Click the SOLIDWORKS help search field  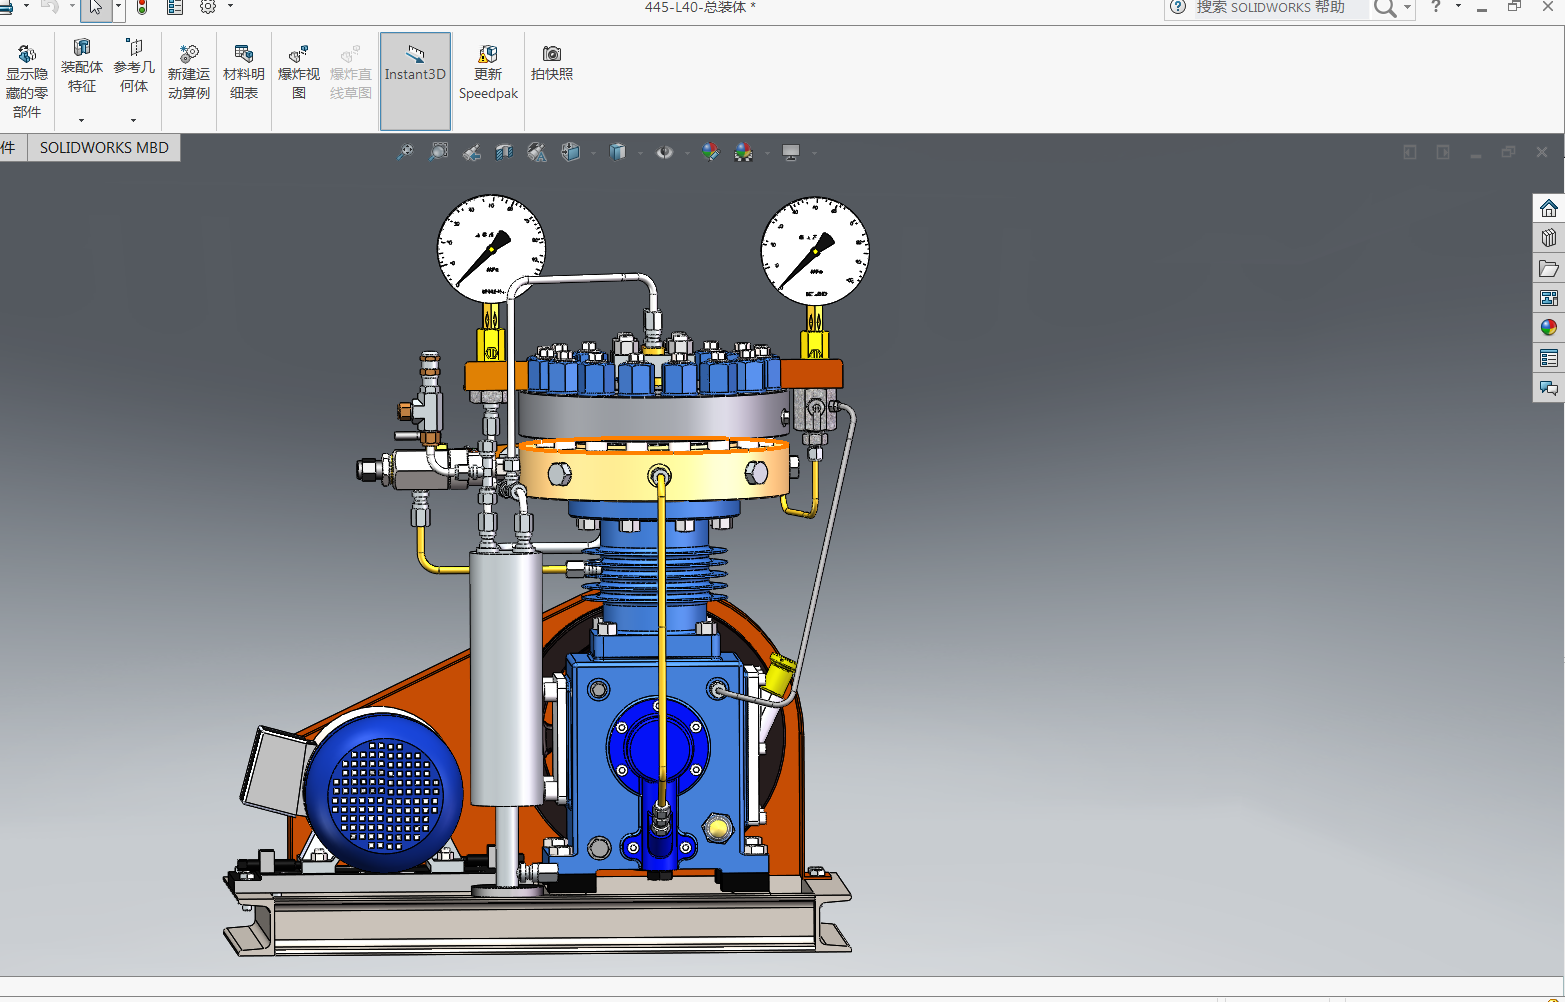[1275, 8]
